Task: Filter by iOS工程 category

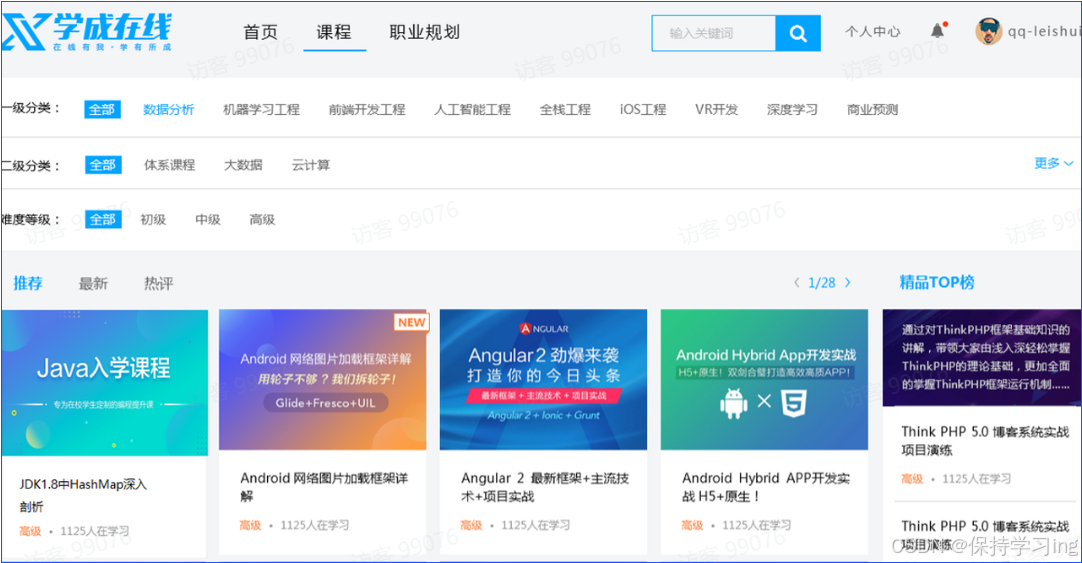Action: (x=643, y=110)
